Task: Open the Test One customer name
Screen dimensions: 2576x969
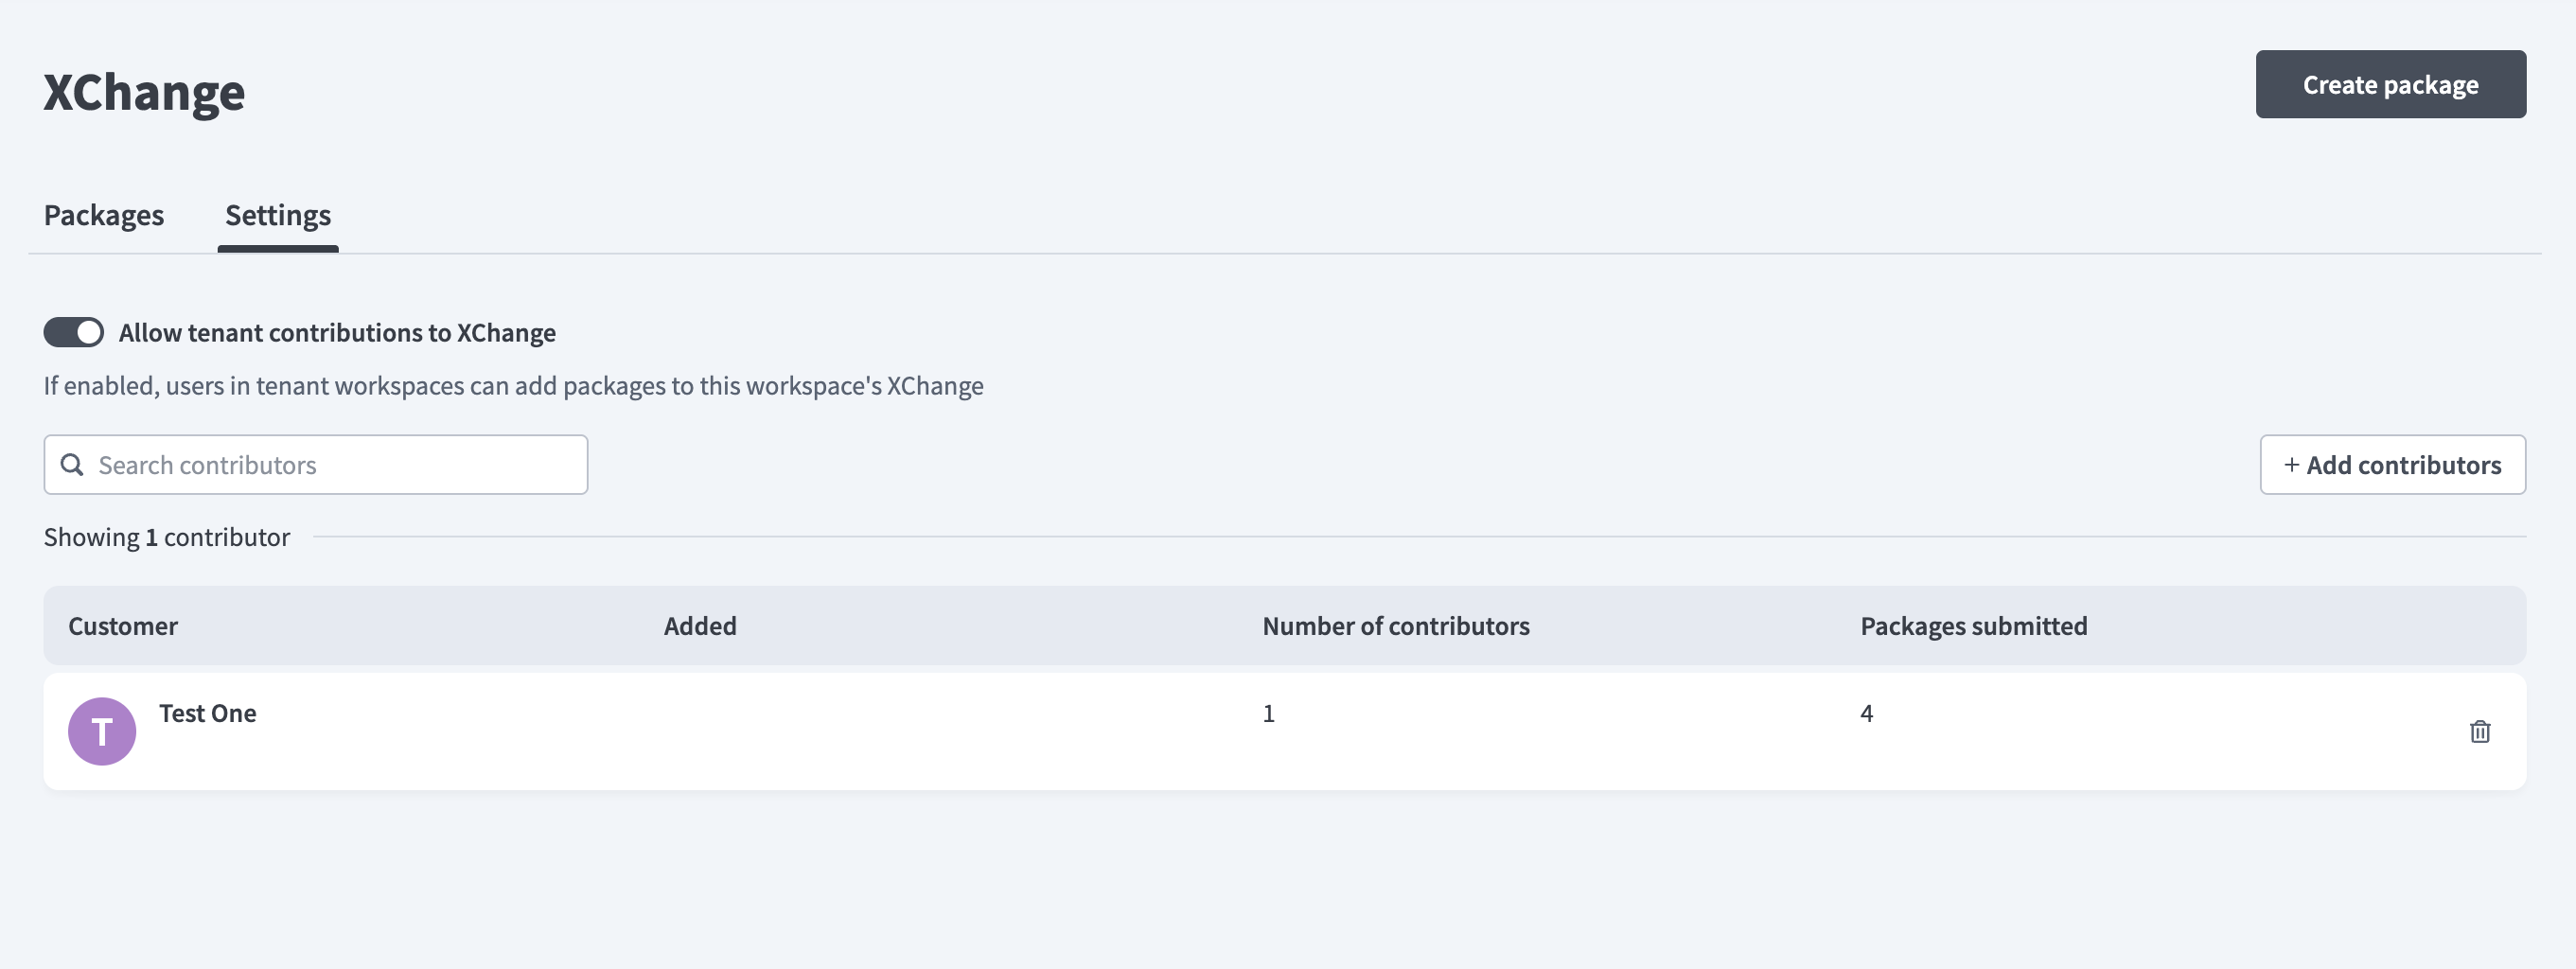Action: pyautogui.click(x=208, y=713)
